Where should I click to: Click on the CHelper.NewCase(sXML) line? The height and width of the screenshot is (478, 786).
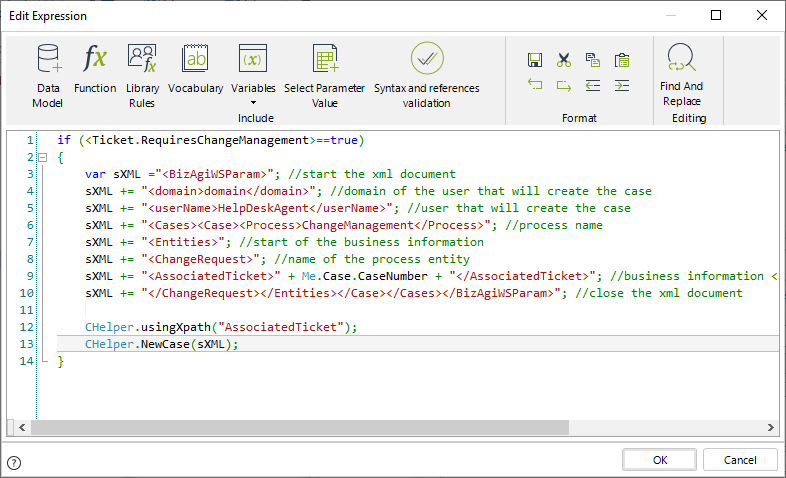(161, 344)
